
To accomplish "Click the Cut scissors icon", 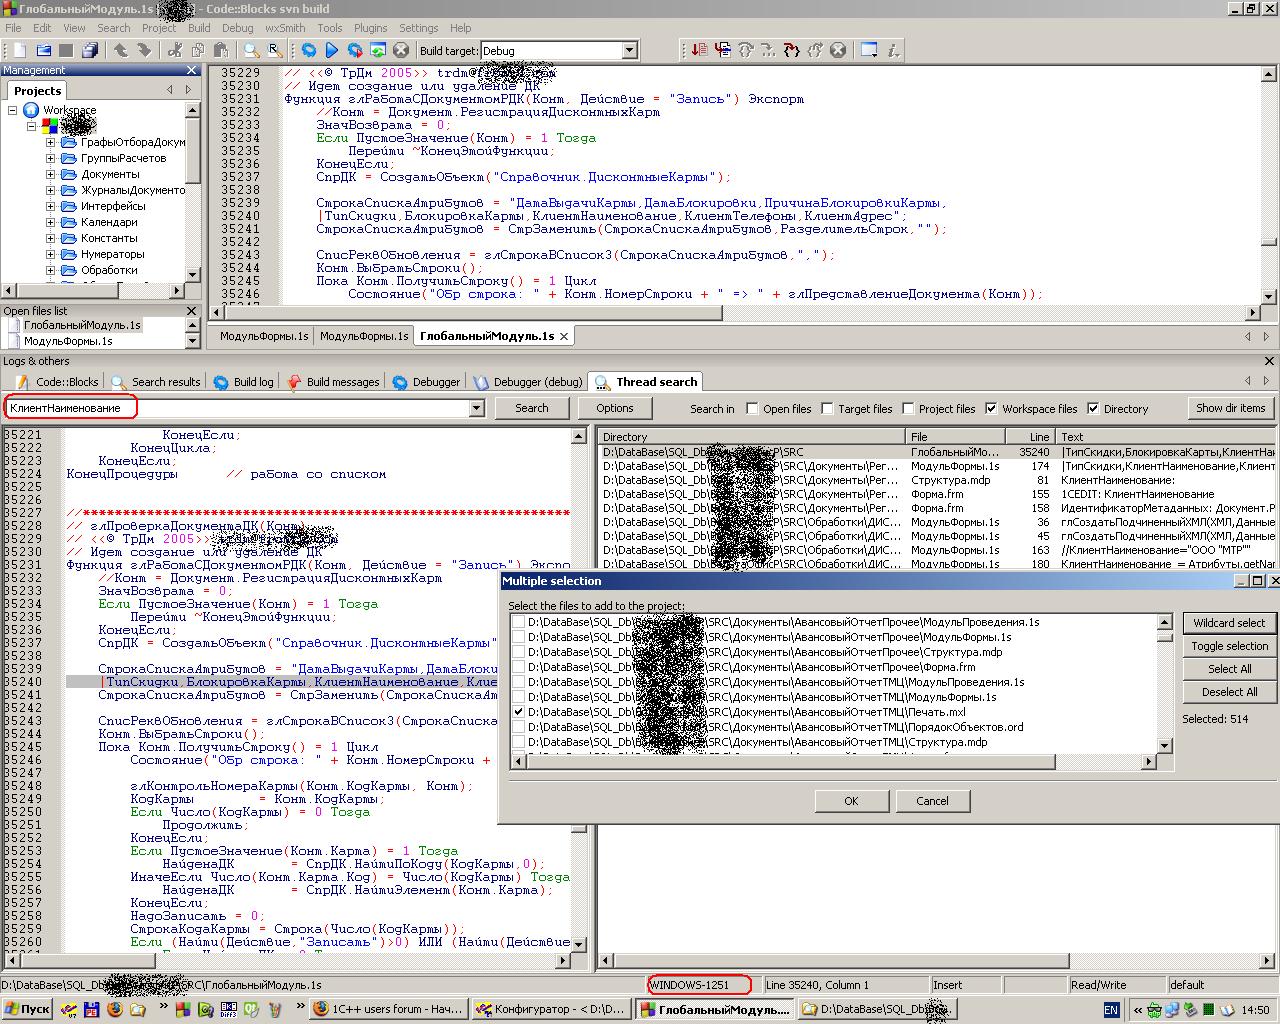I will pyautogui.click(x=175, y=50).
